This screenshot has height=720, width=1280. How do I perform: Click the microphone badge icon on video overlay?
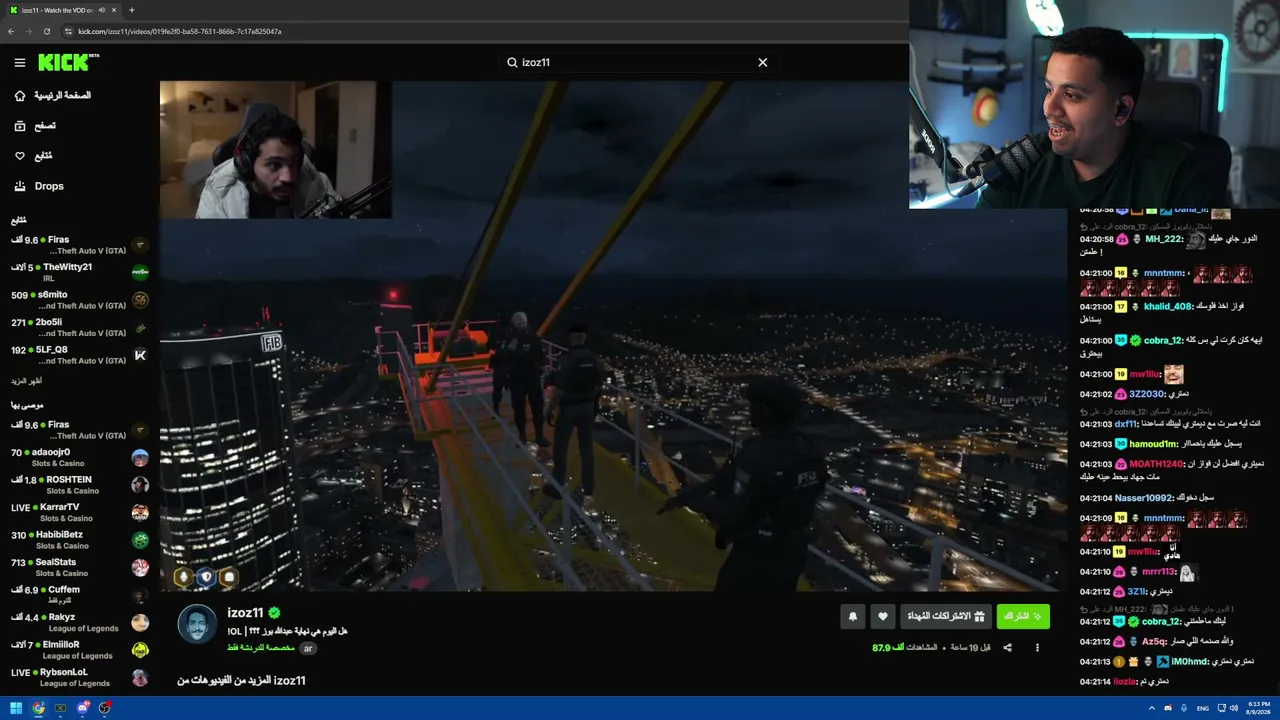click(x=182, y=576)
